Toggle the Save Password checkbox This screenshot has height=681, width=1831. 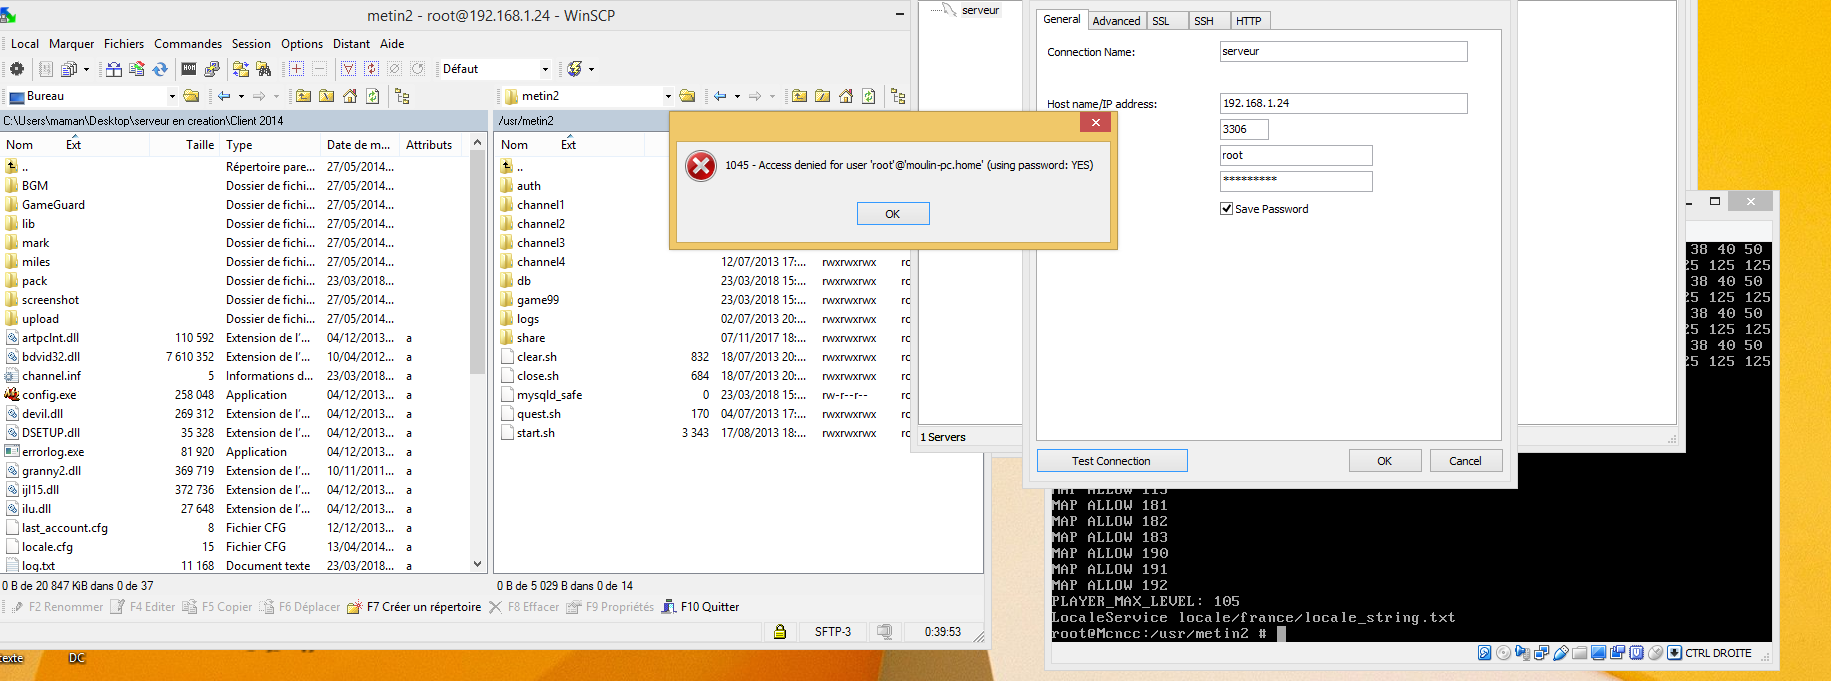point(1226,209)
